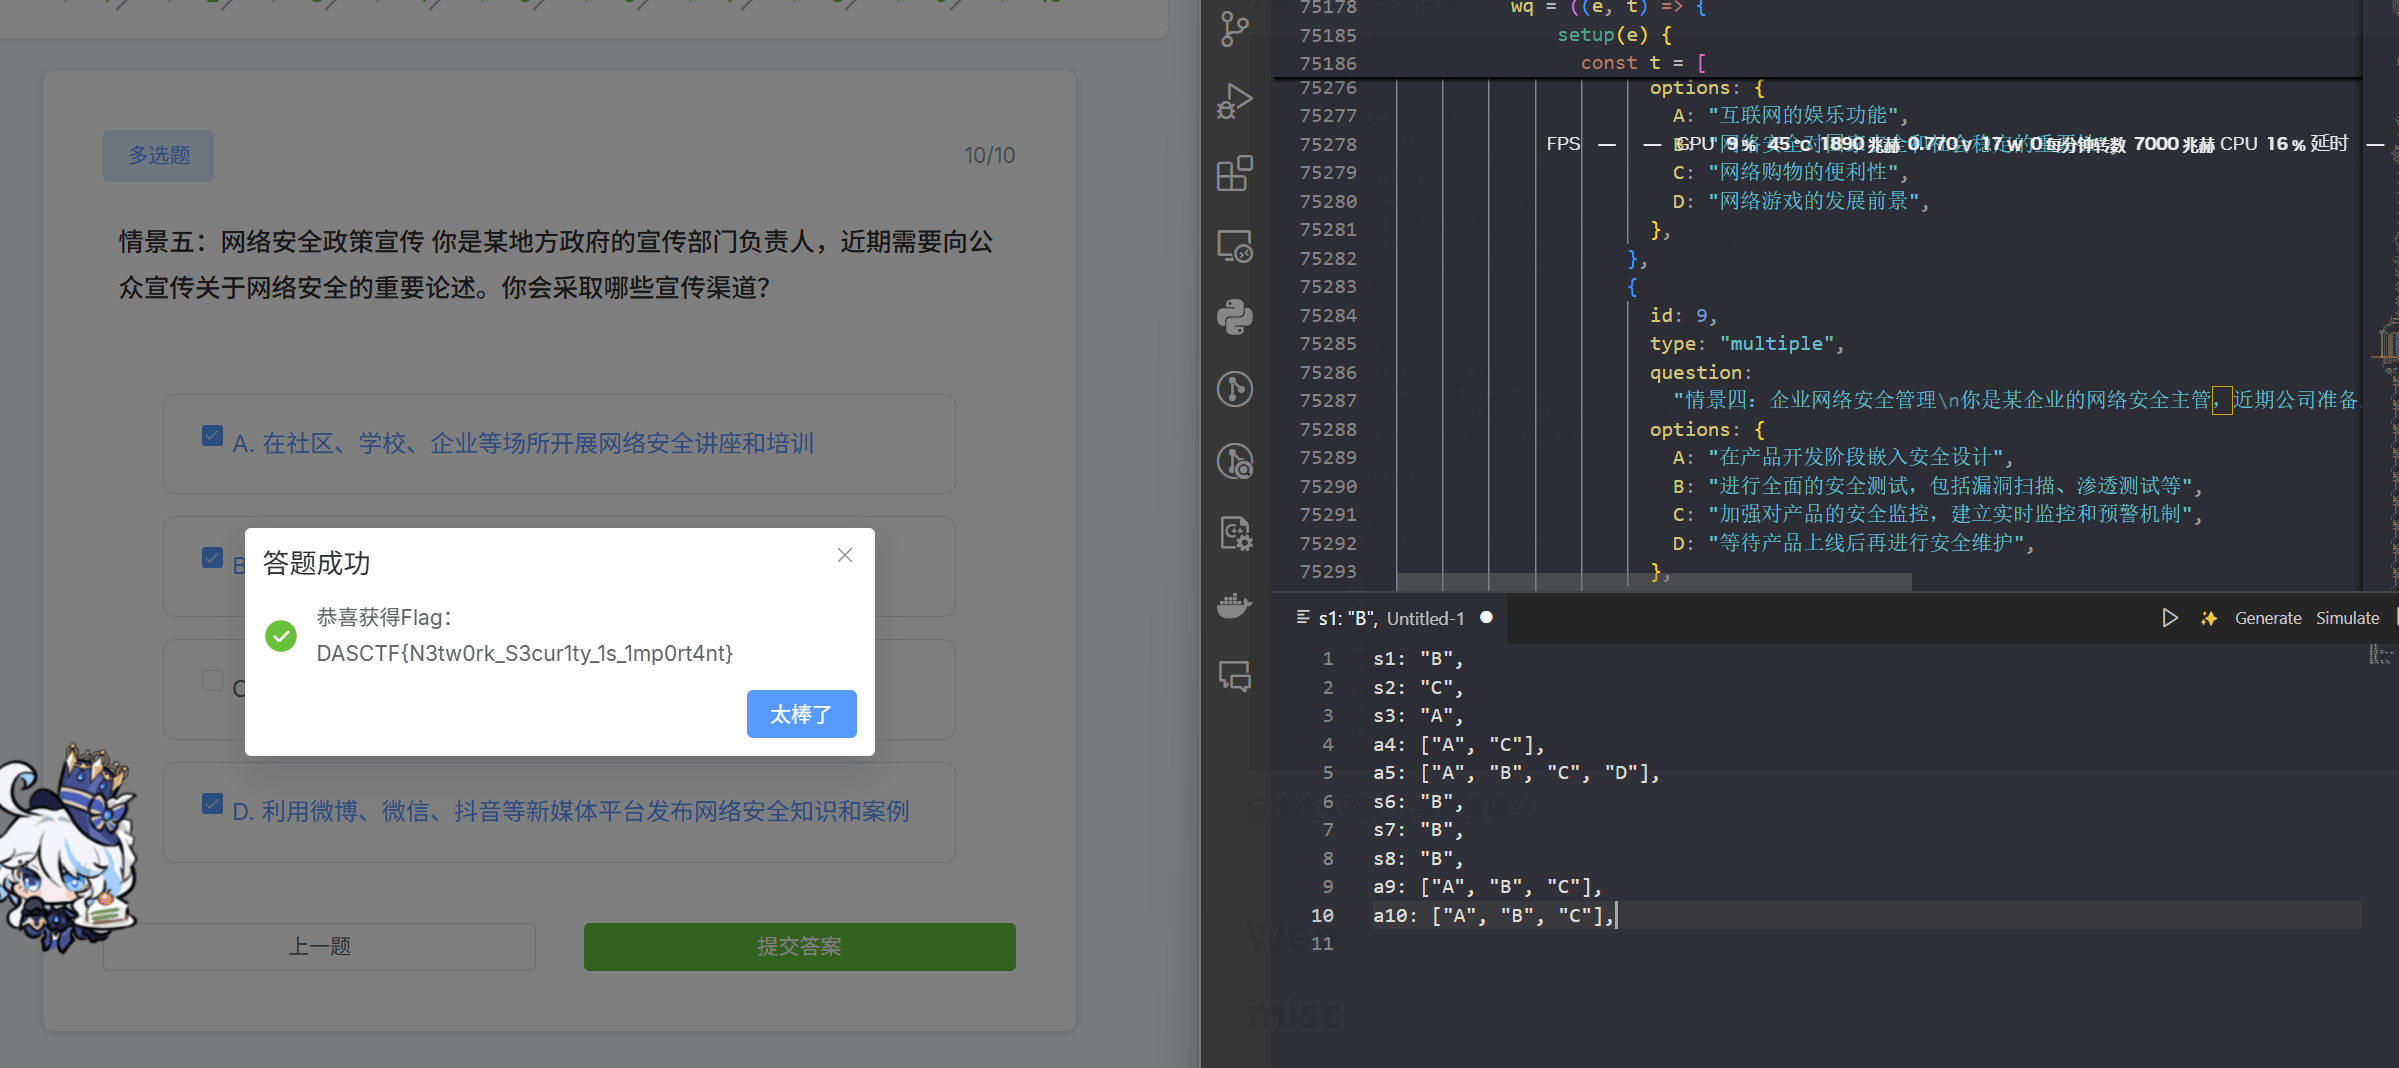Screen dimensions: 2399x1068
Task: Click the sparkle icon beside Generate
Action: (x=2209, y=618)
